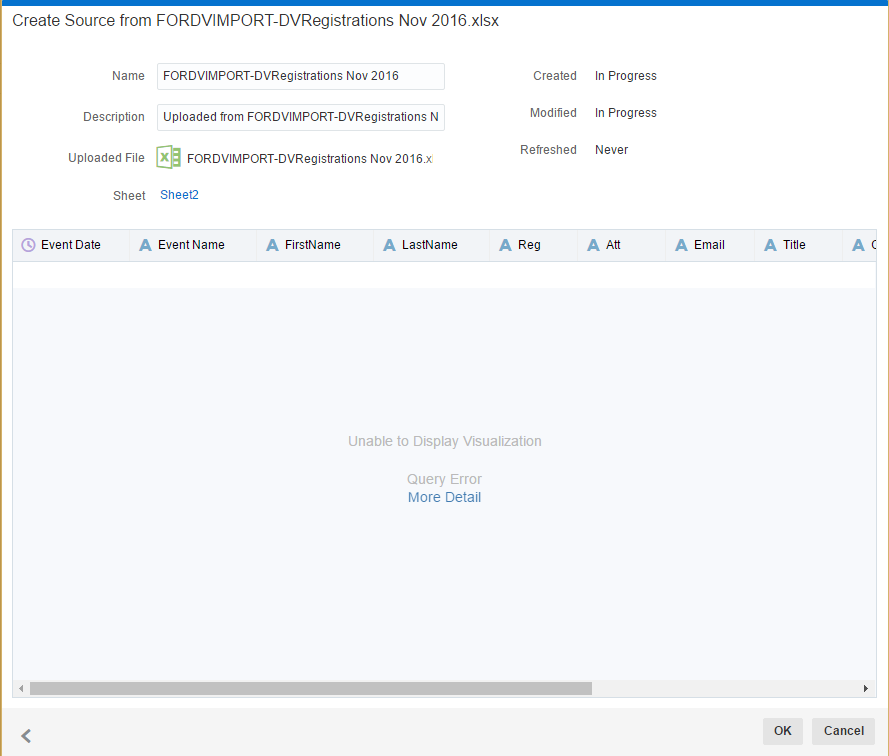Click the Excel file icon for uploaded file

pos(168,157)
